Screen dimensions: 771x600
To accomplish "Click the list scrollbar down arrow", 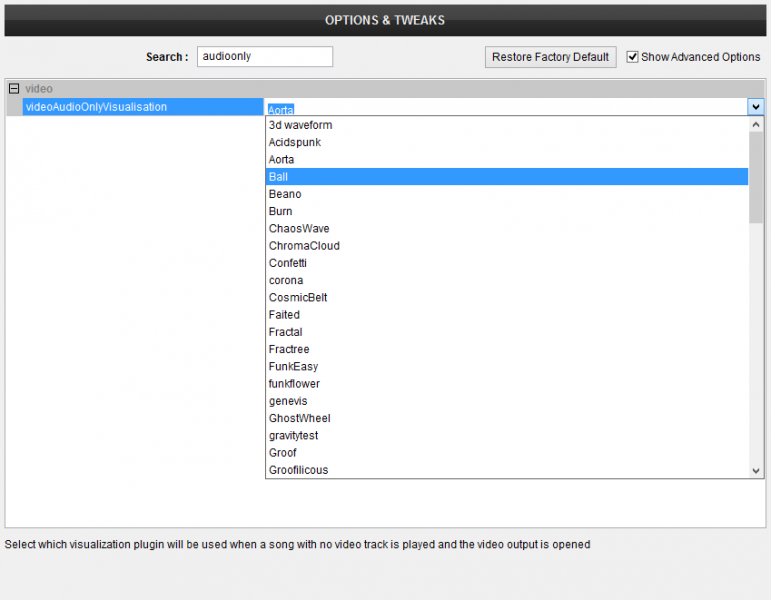I will 756,471.
